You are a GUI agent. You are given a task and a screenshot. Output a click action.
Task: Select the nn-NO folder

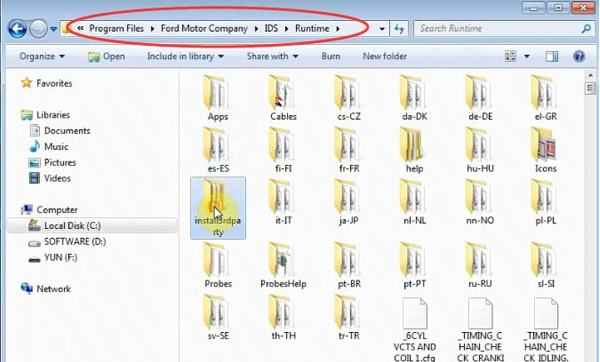click(480, 202)
